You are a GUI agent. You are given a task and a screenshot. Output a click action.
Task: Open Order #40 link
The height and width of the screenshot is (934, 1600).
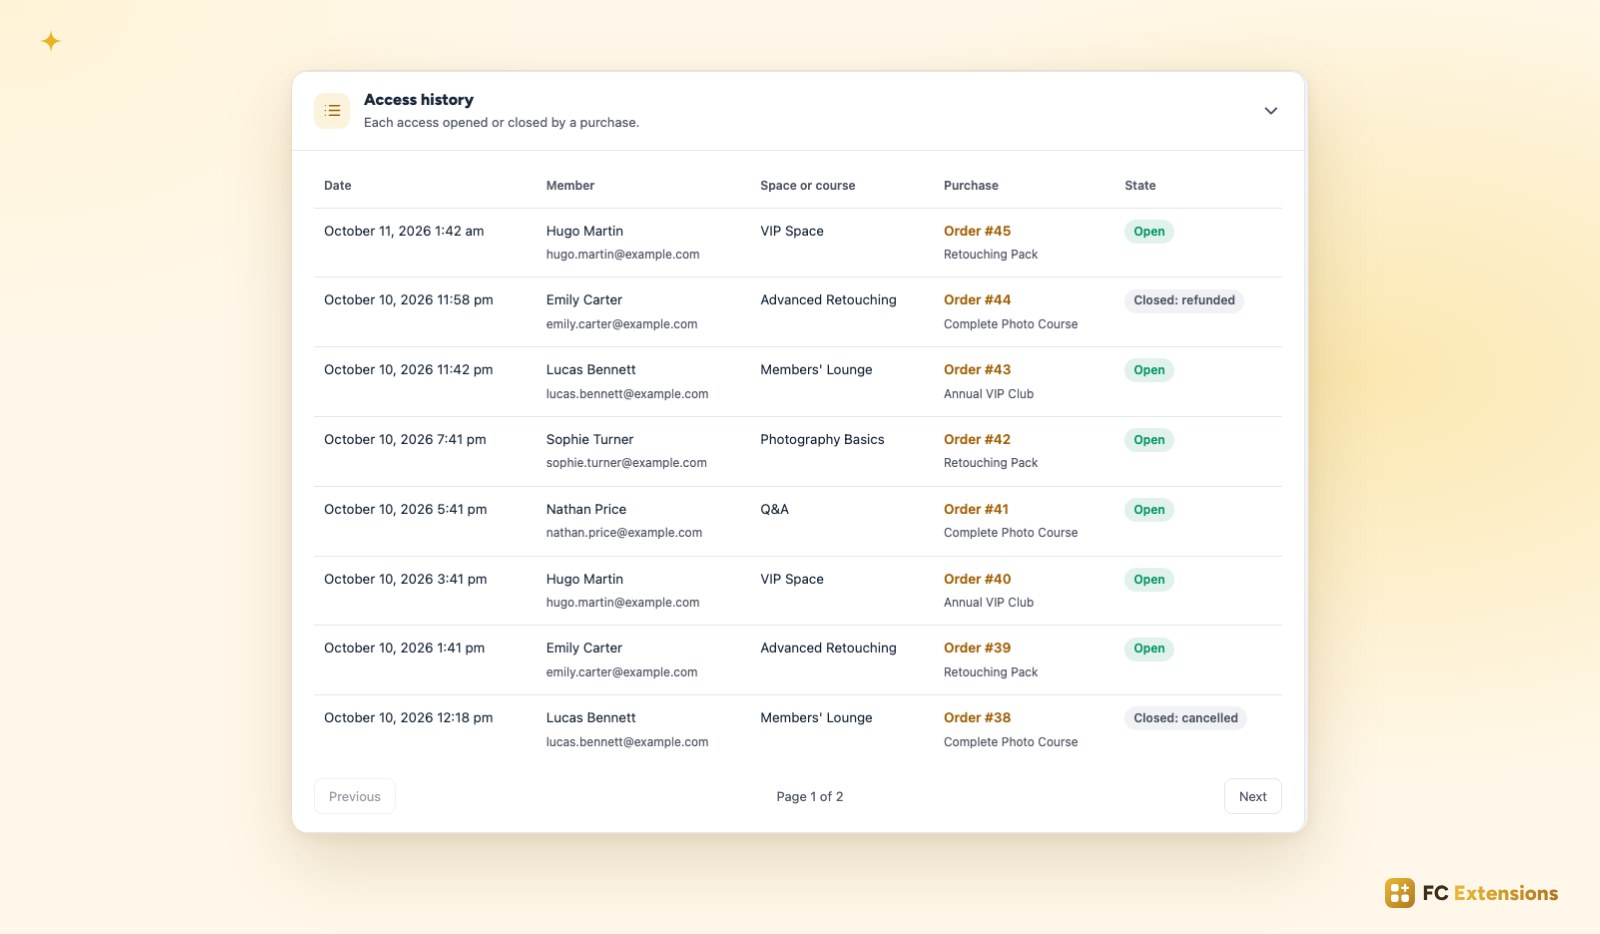tap(977, 579)
